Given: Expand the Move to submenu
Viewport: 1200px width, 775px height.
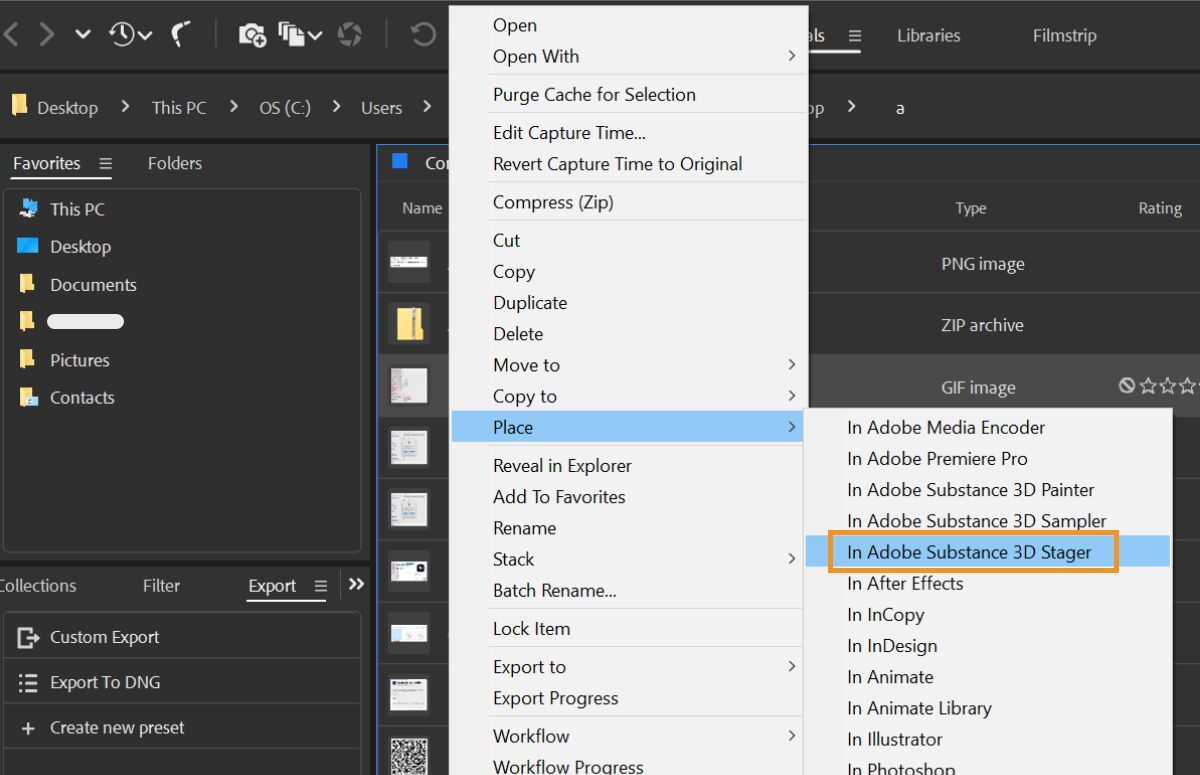Looking at the screenshot, I should [x=791, y=365].
